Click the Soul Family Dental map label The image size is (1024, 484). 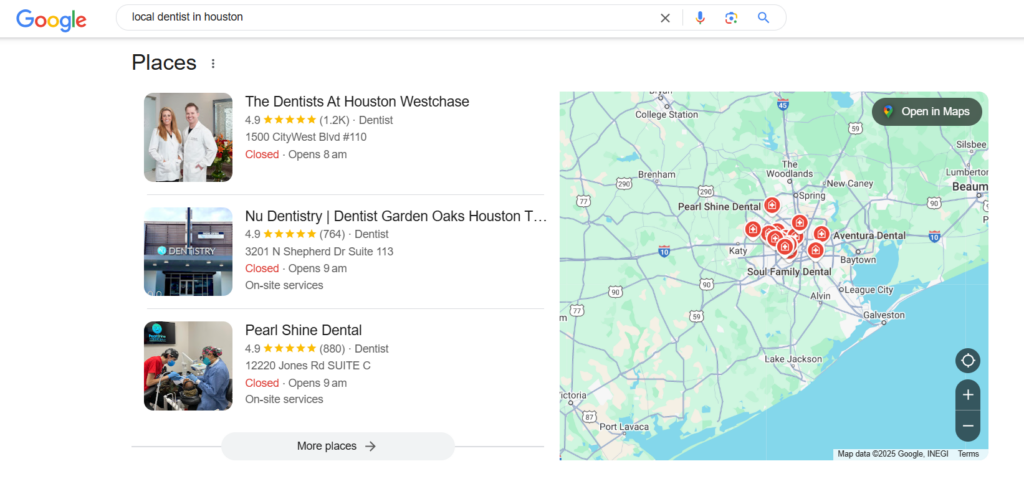point(790,272)
